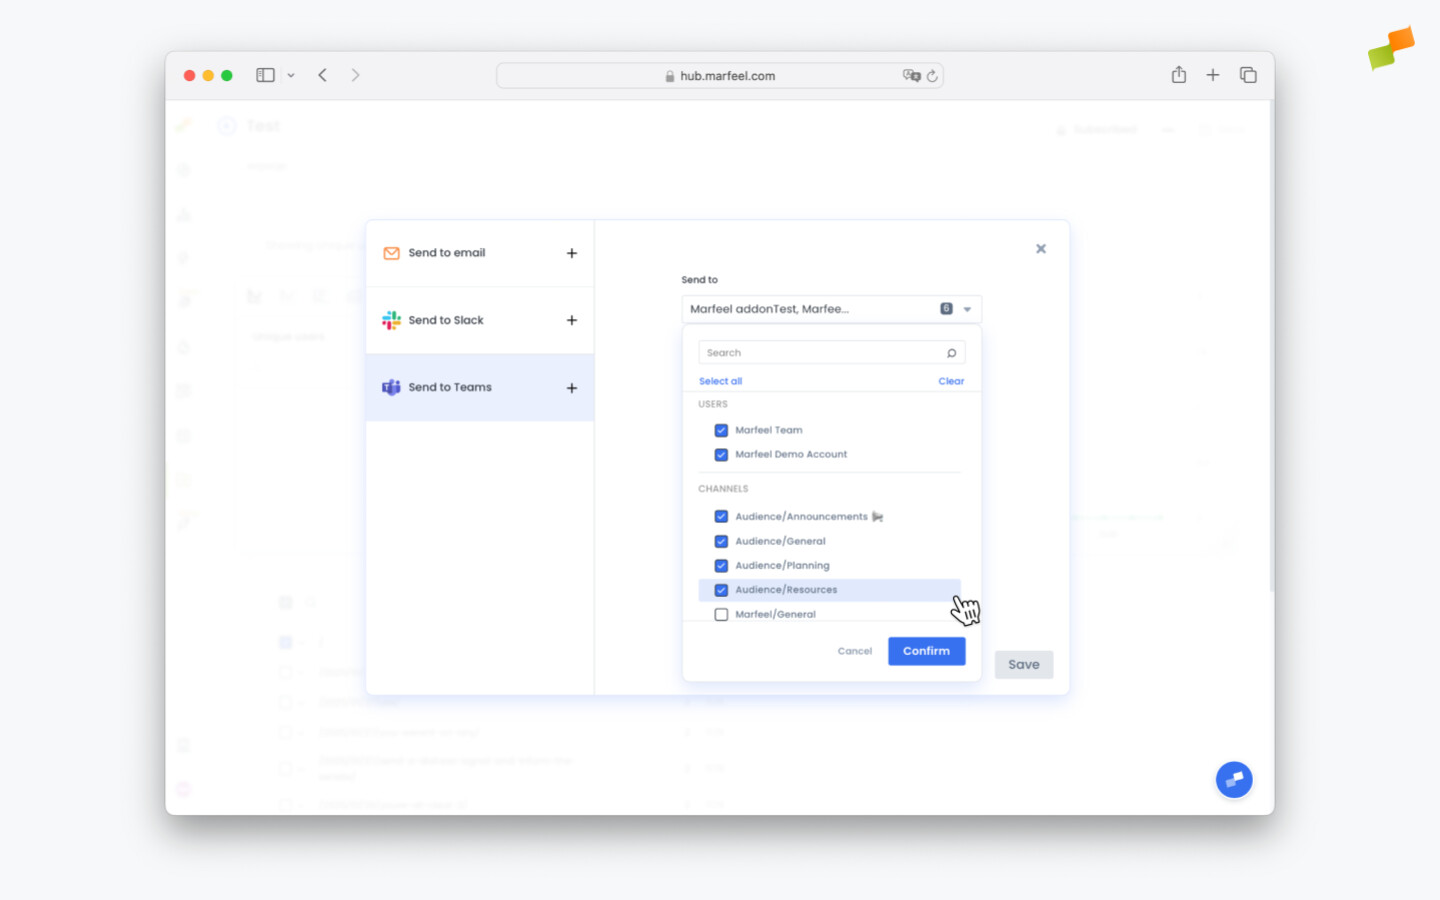Click the magnifier icon in the search field
Viewport: 1440px width, 900px height.
pyautogui.click(x=952, y=352)
